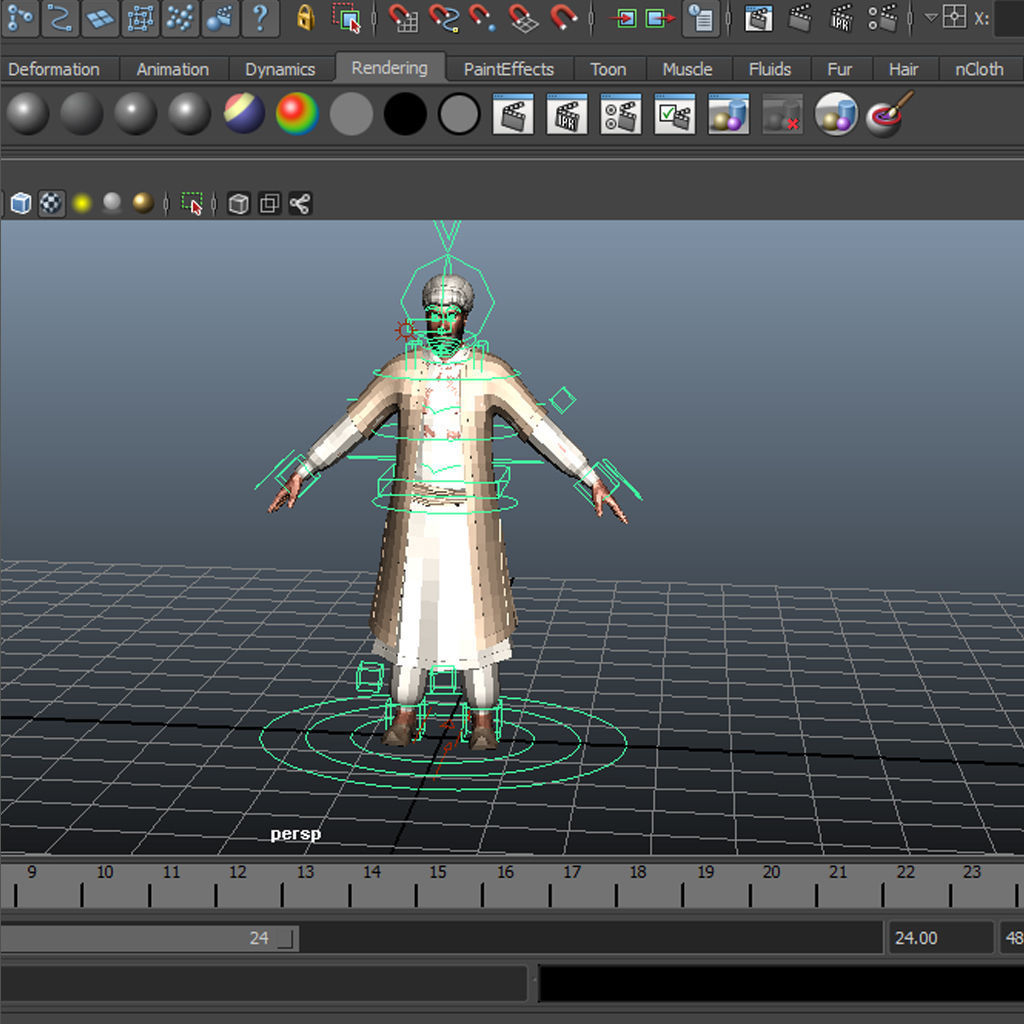This screenshot has width=1024, height=1024.
Task: Toggle high quality rendering gold sphere
Action: (143, 202)
